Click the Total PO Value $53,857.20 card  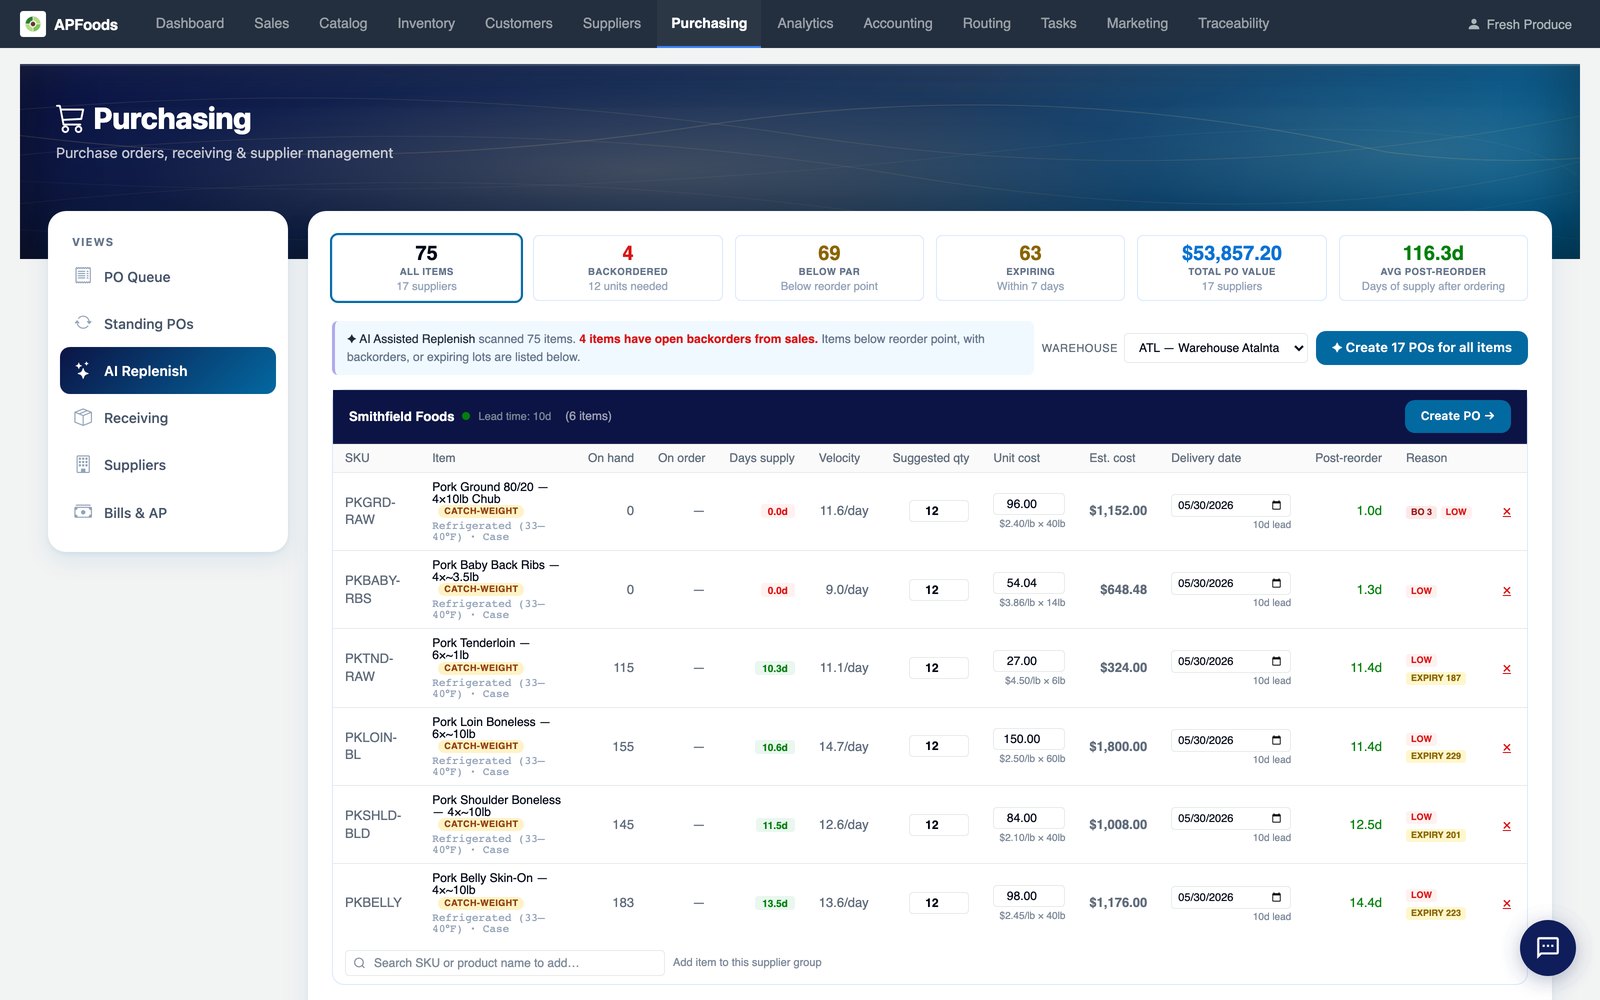click(1232, 268)
